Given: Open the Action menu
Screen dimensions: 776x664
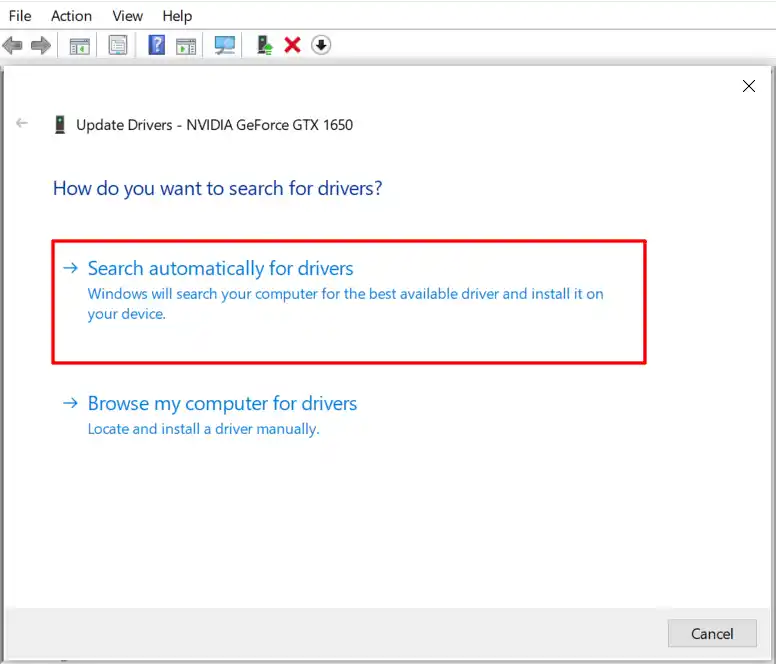Looking at the screenshot, I should click(71, 16).
